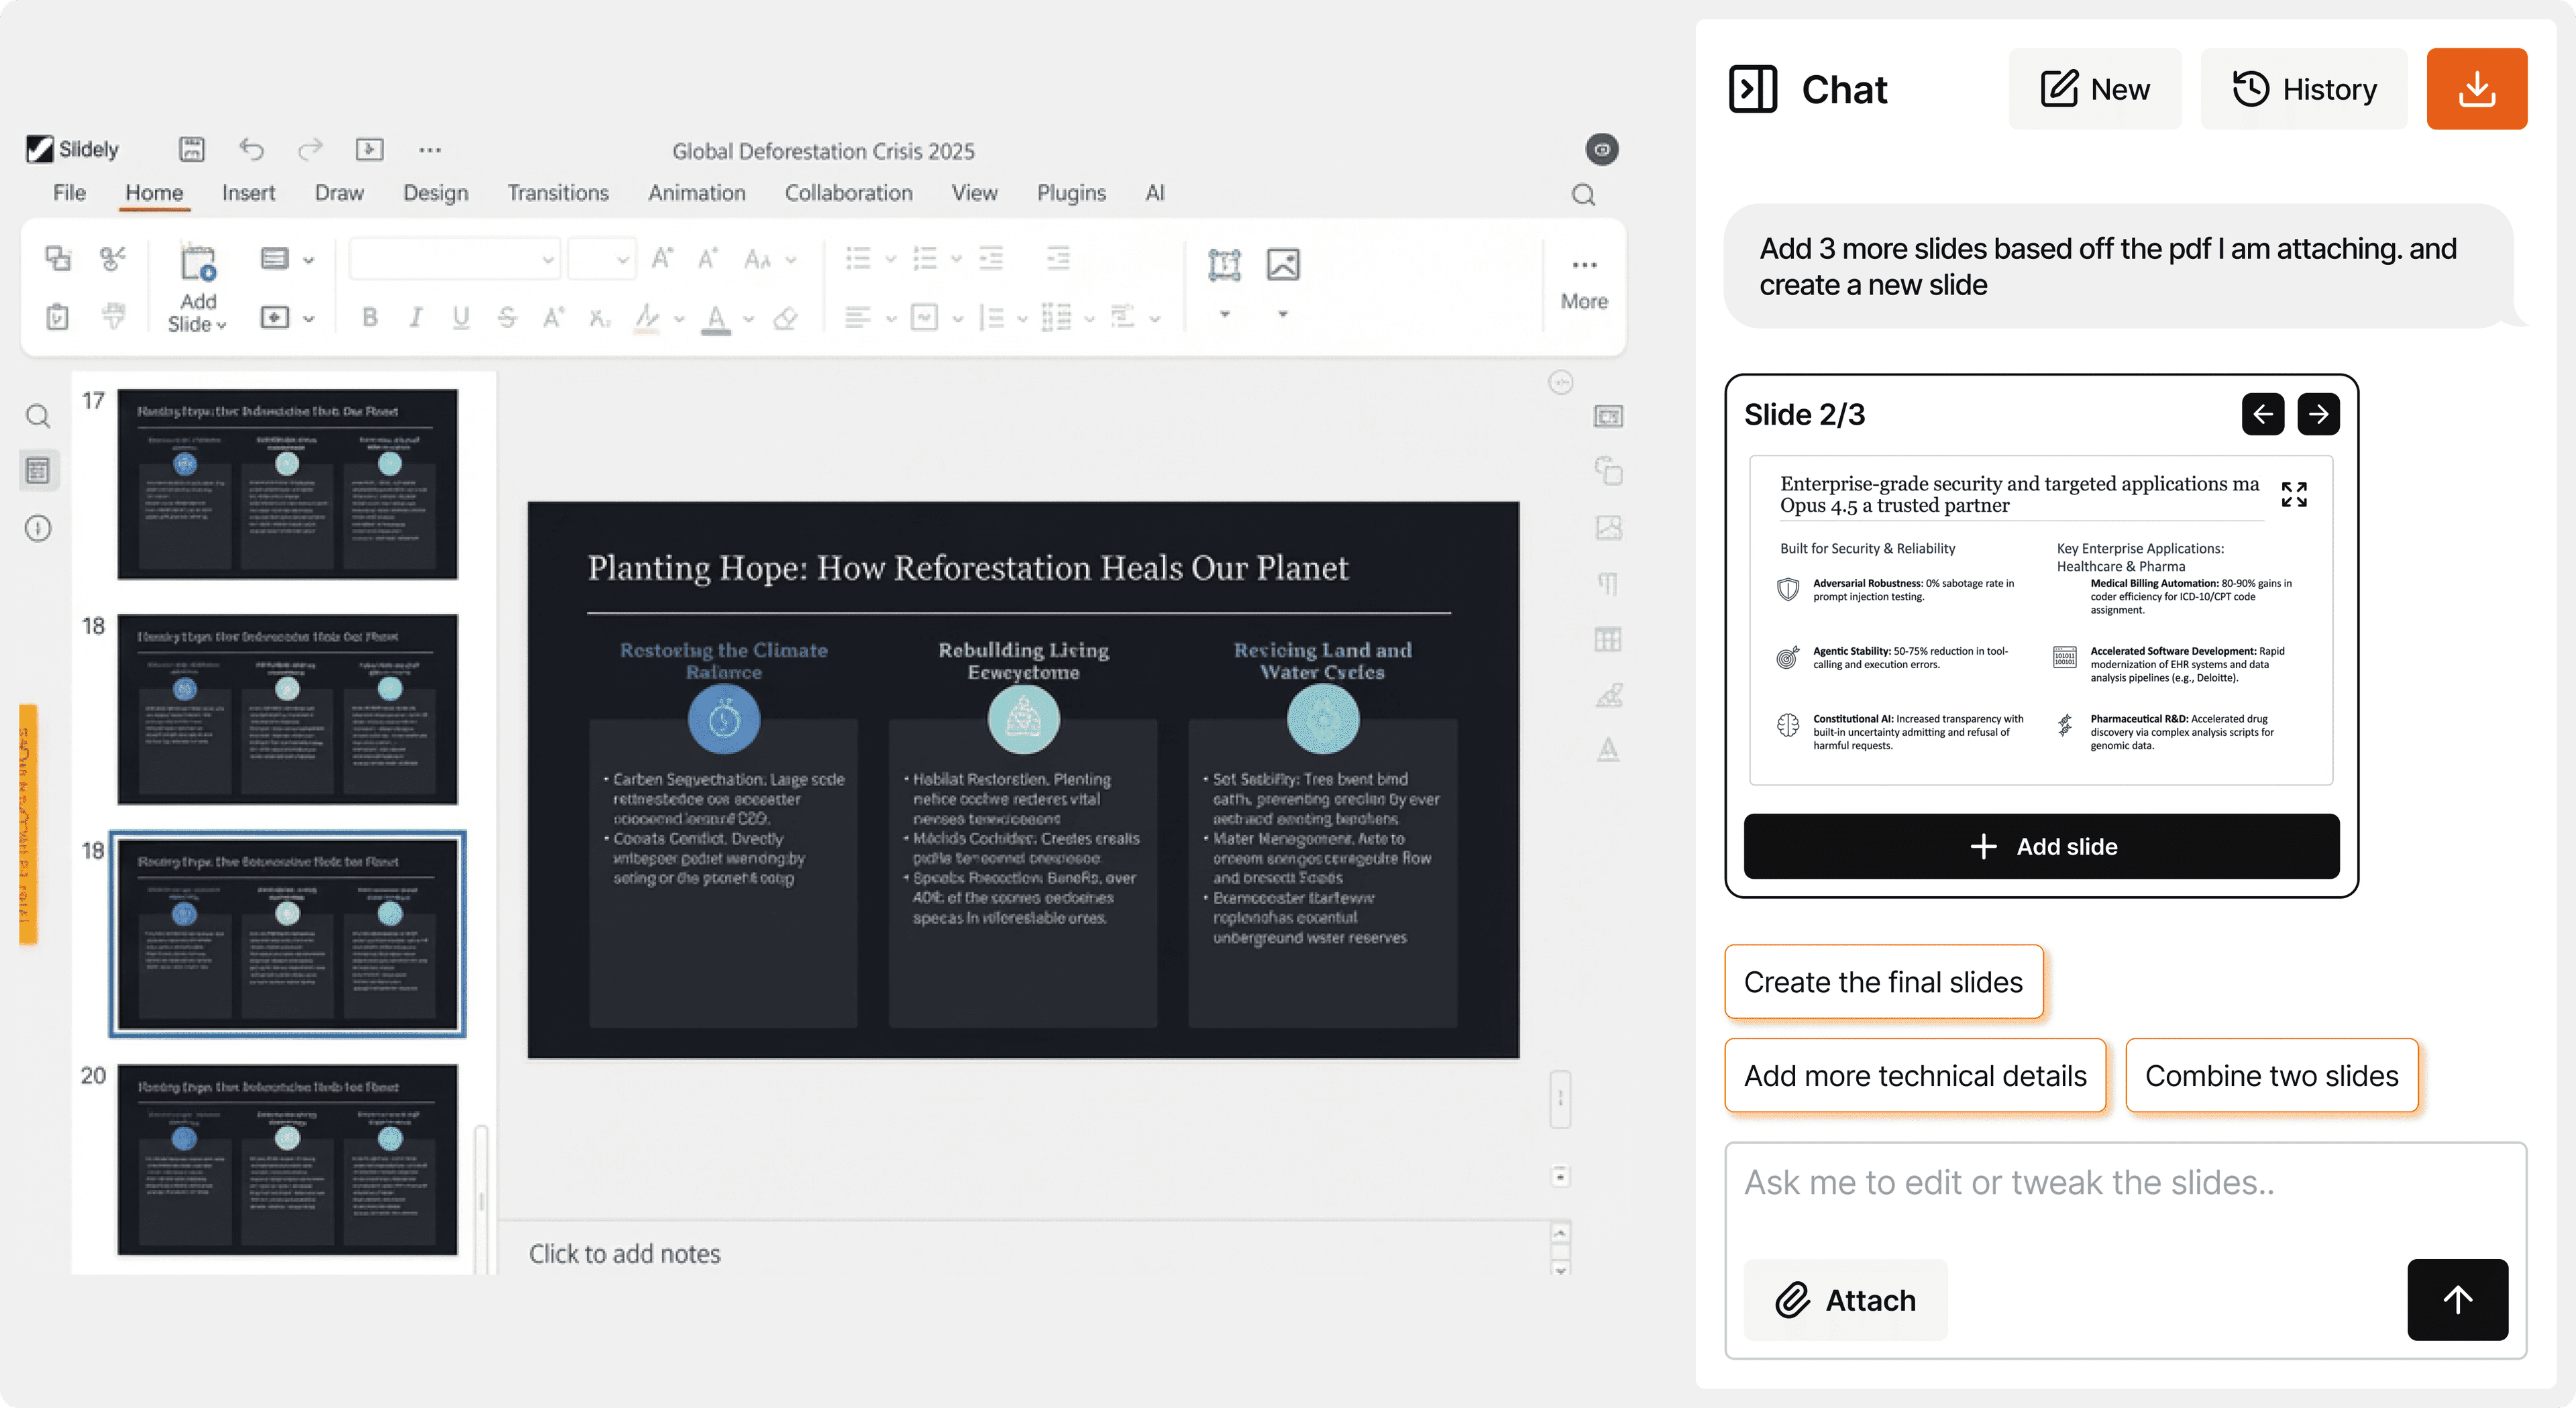The image size is (2576, 1408).
Task: Select the Cut (scissors) icon
Action: [113, 258]
